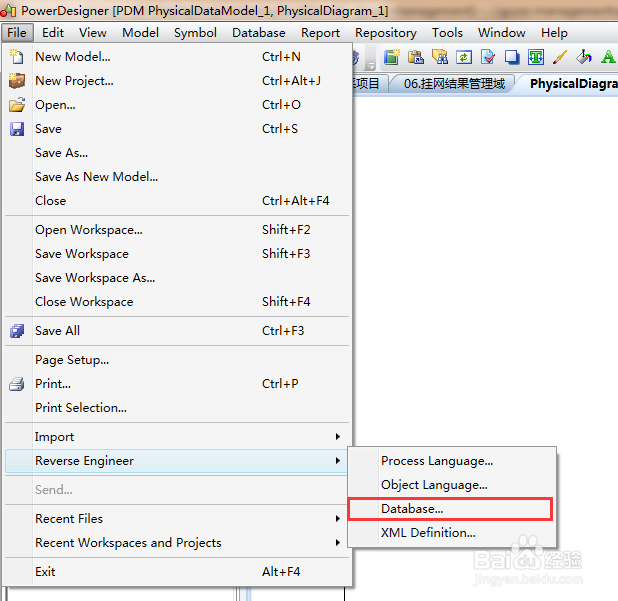Click the paste-as-shortcut clipboard toolbar icon
Viewport: 618px width, 601px height.
pyautogui.click(x=416, y=57)
